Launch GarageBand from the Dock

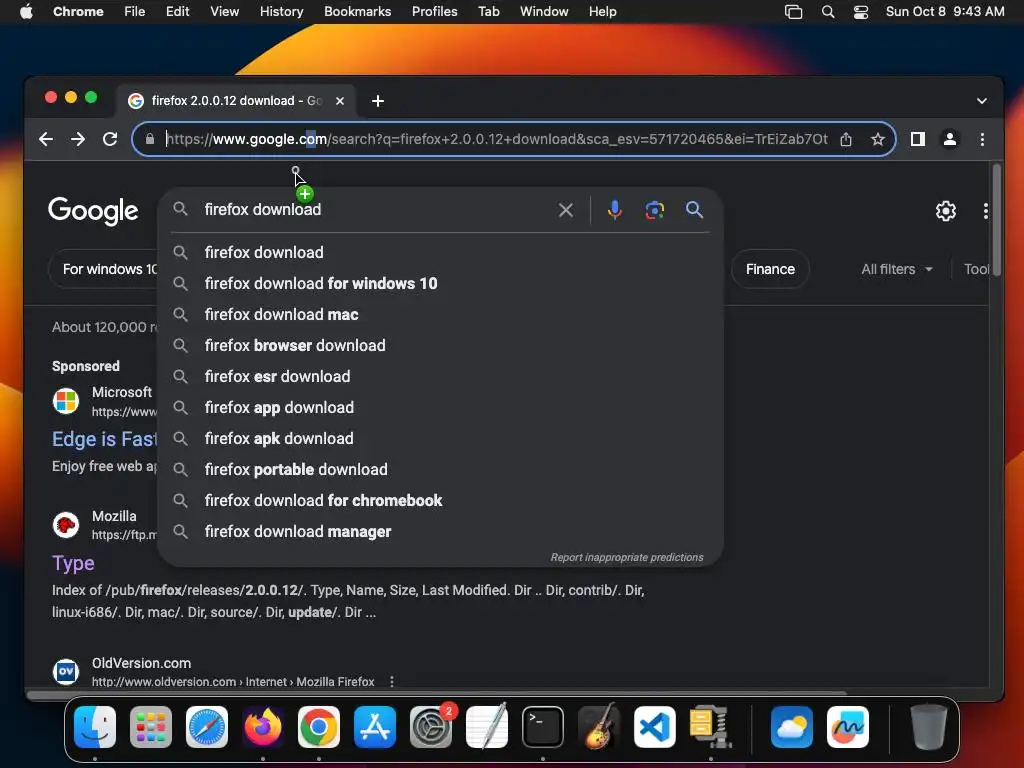tap(598, 726)
